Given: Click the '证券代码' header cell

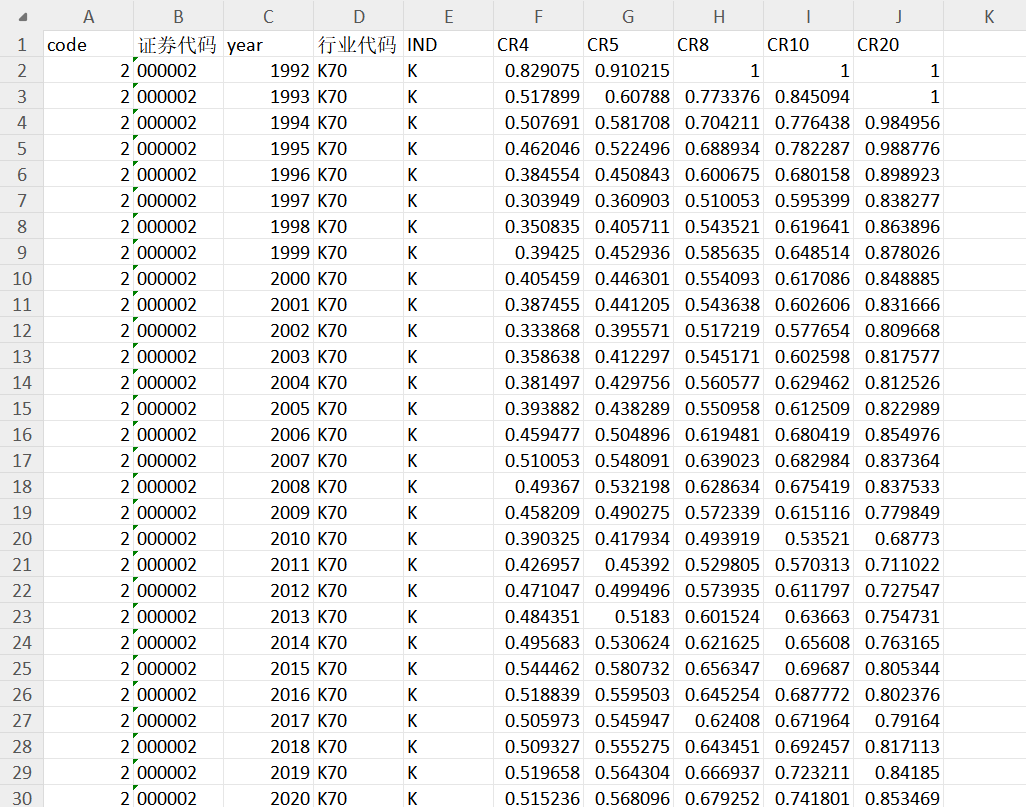Looking at the screenshot, I should click(x=178, y=45).
